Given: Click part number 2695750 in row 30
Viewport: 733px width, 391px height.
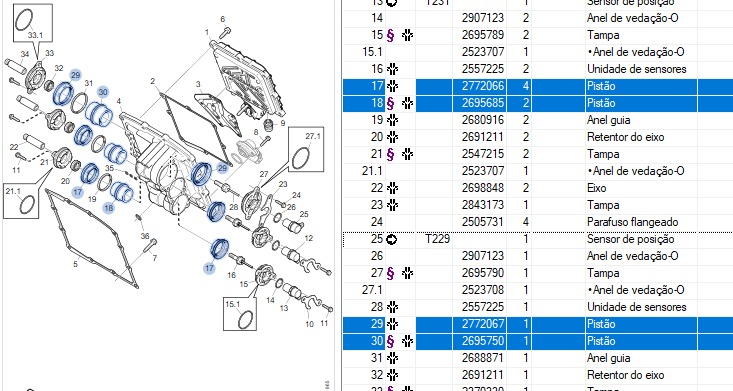Looking at the screenshot, I should click(483, 341).
